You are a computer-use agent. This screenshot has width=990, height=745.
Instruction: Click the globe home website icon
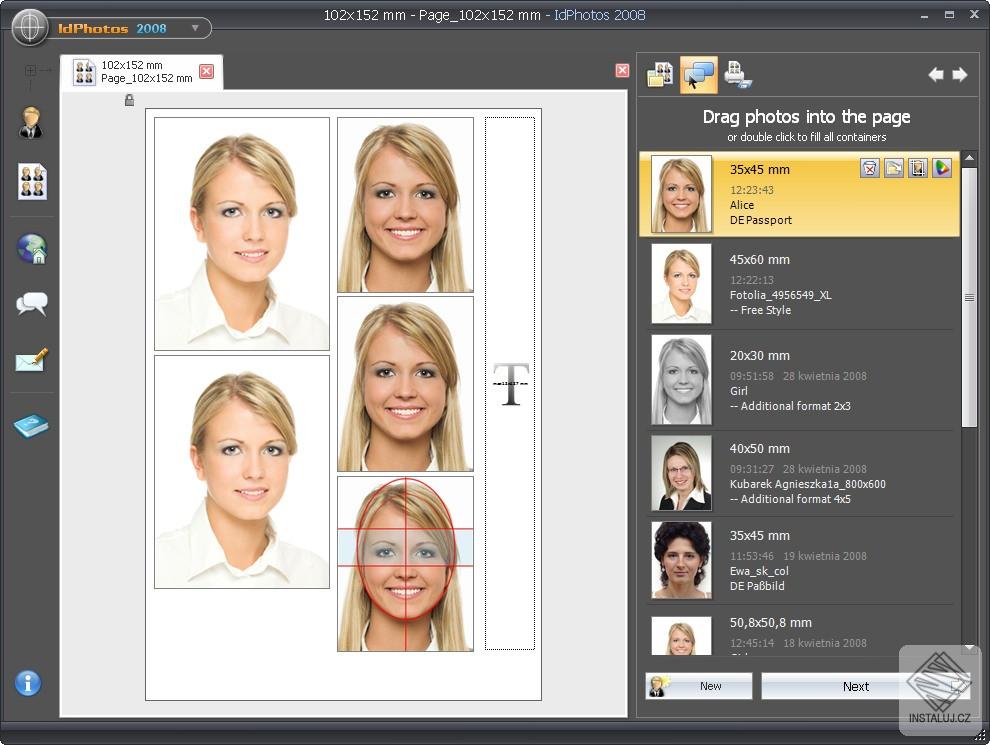click(32, 248)
